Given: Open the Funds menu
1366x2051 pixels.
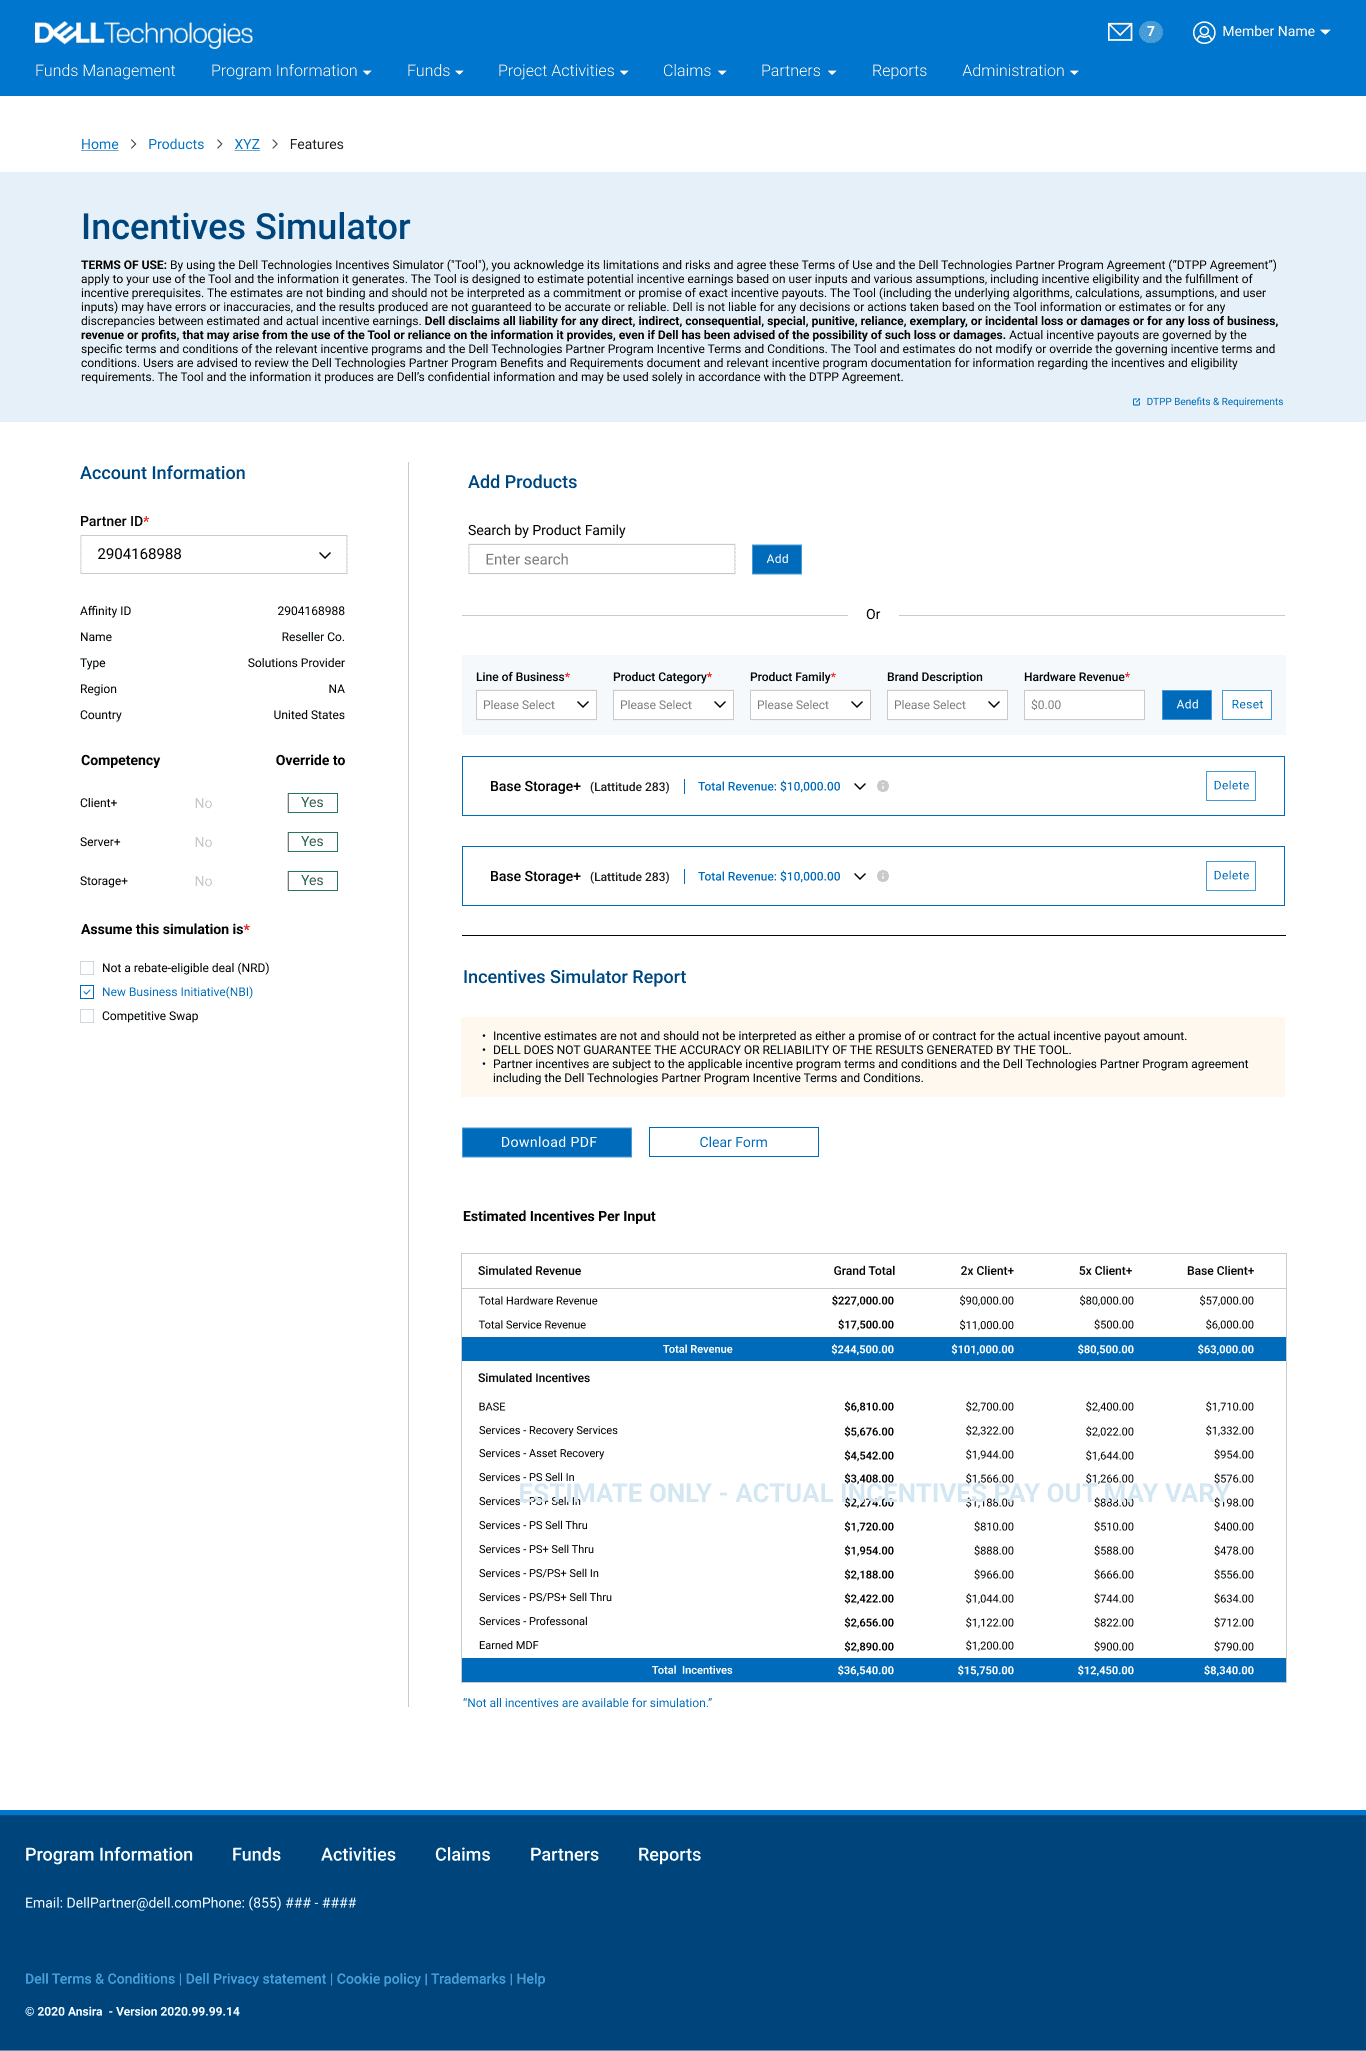Looking at the screenshot, I should [x=435, y=71].
